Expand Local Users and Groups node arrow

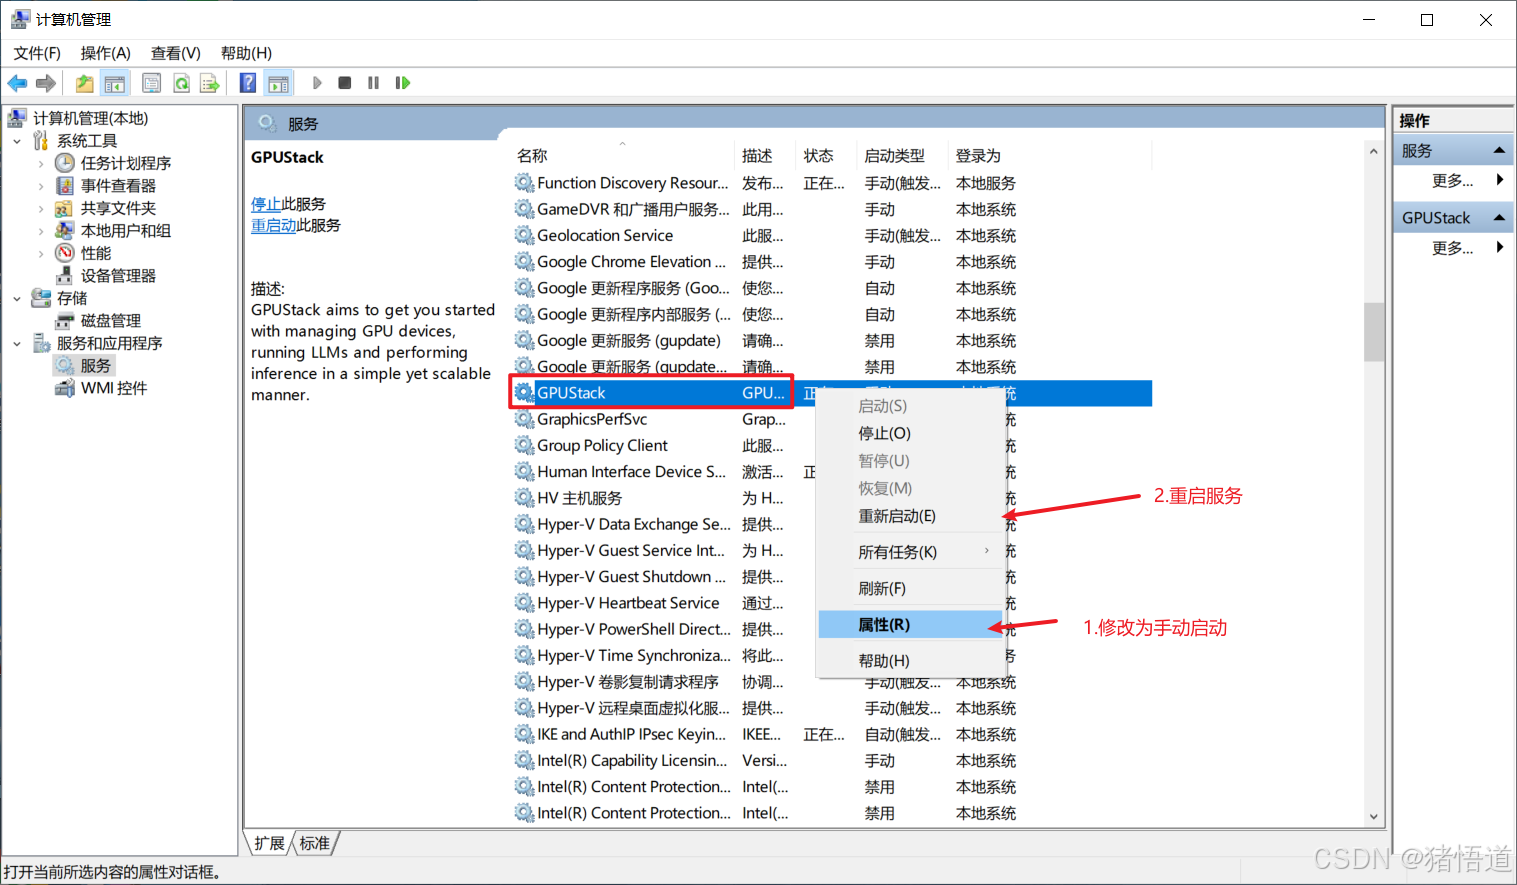[x=41, y=231]
